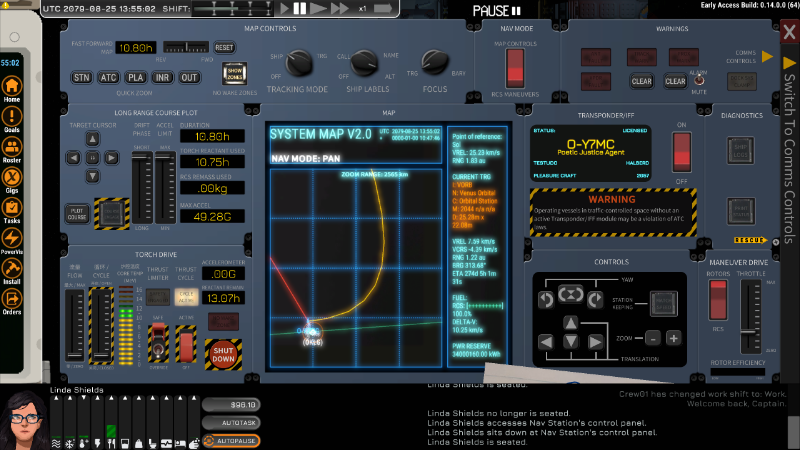Zoom out map with minus button
Viewport: 800px width, 450px height.
point(653,338)
